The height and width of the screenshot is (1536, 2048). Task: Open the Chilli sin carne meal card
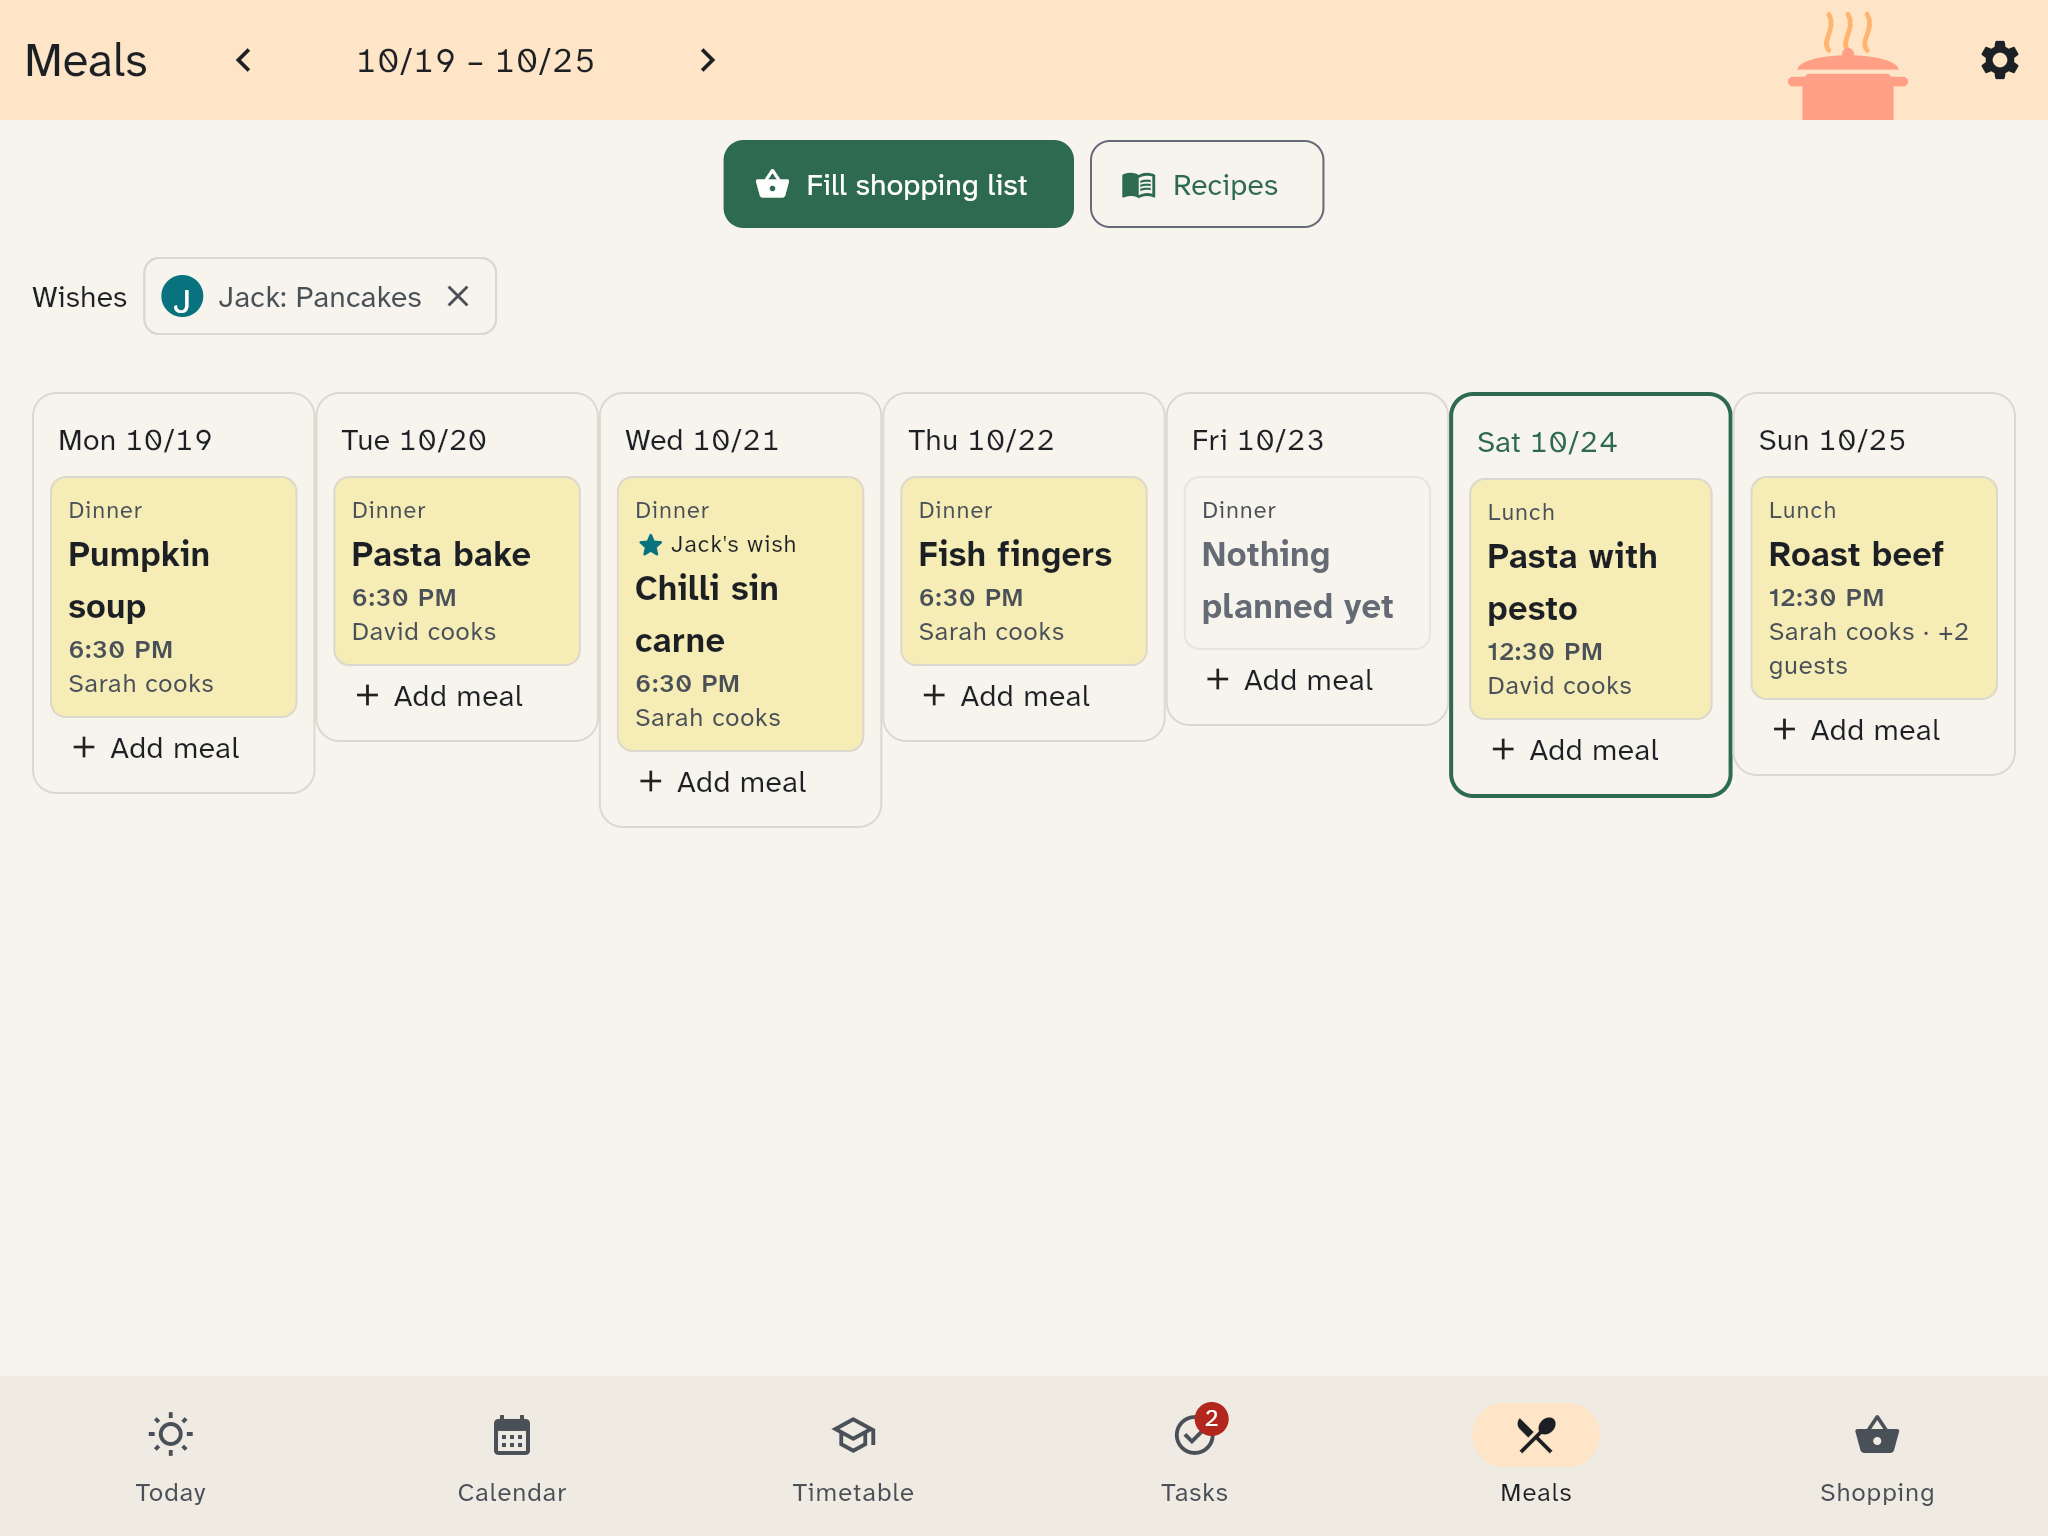[x=740, y=613]
